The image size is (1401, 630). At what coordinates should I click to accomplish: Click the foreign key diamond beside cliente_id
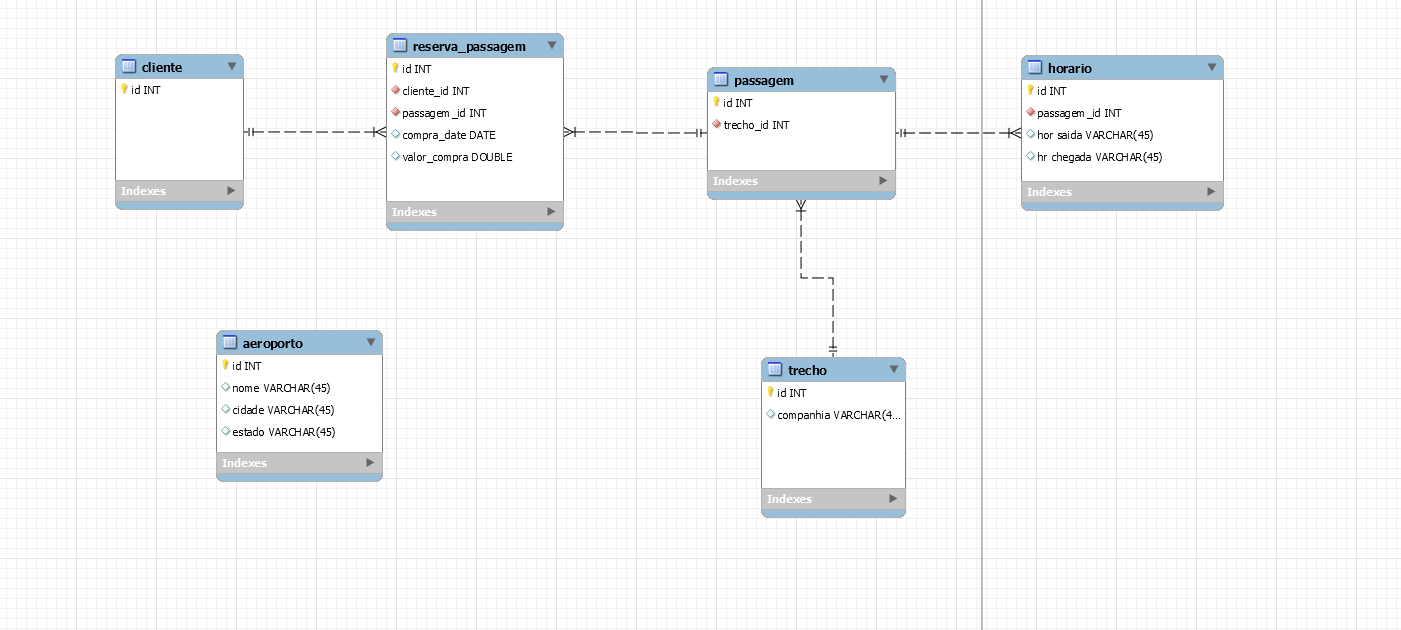[x=396, y=90]
